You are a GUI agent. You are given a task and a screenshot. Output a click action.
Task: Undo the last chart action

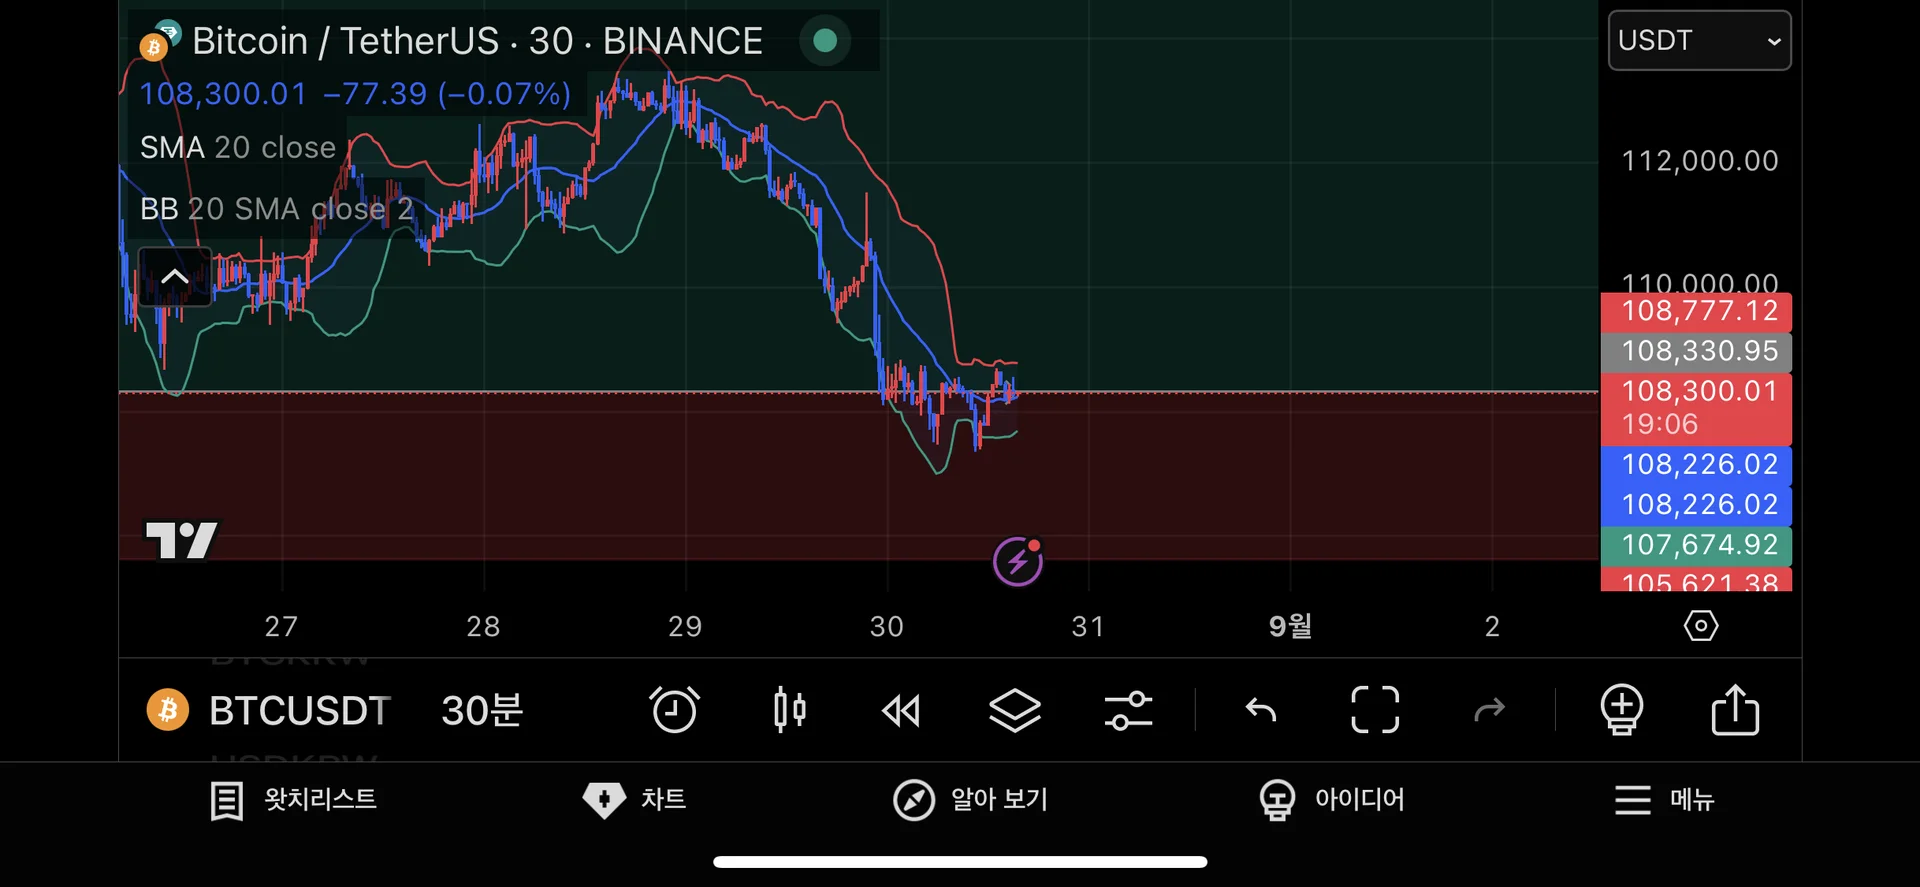1261,711
